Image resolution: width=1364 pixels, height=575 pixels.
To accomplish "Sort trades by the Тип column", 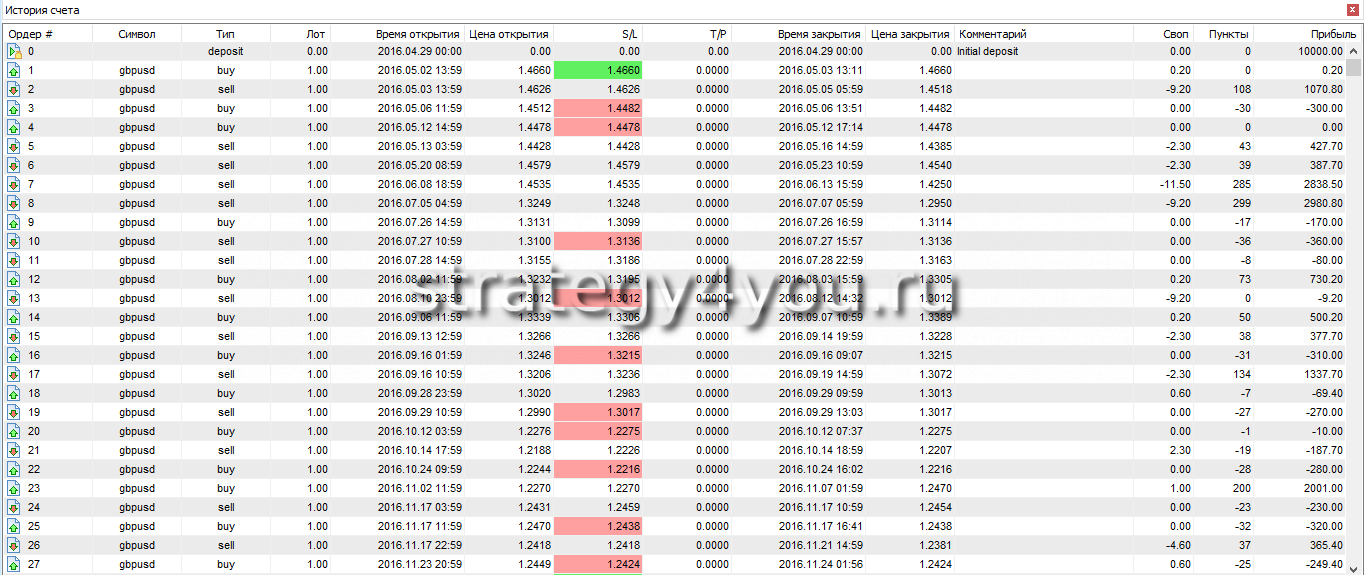I will tap(225, 34).
